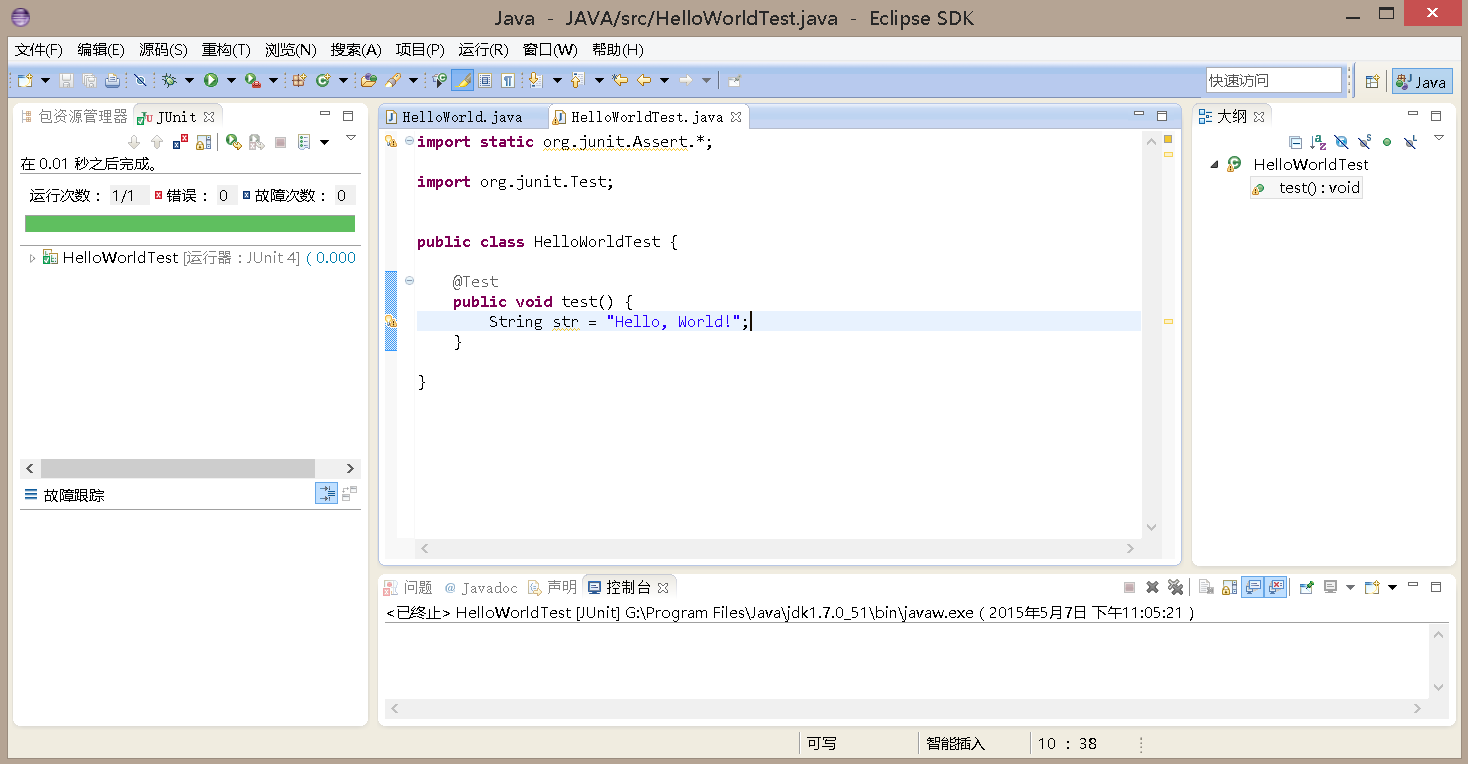The height and width of the screenshot is (764, 1468).
Task: Toggle Show Failures Only in JUnit view
Action: [181, 142]
